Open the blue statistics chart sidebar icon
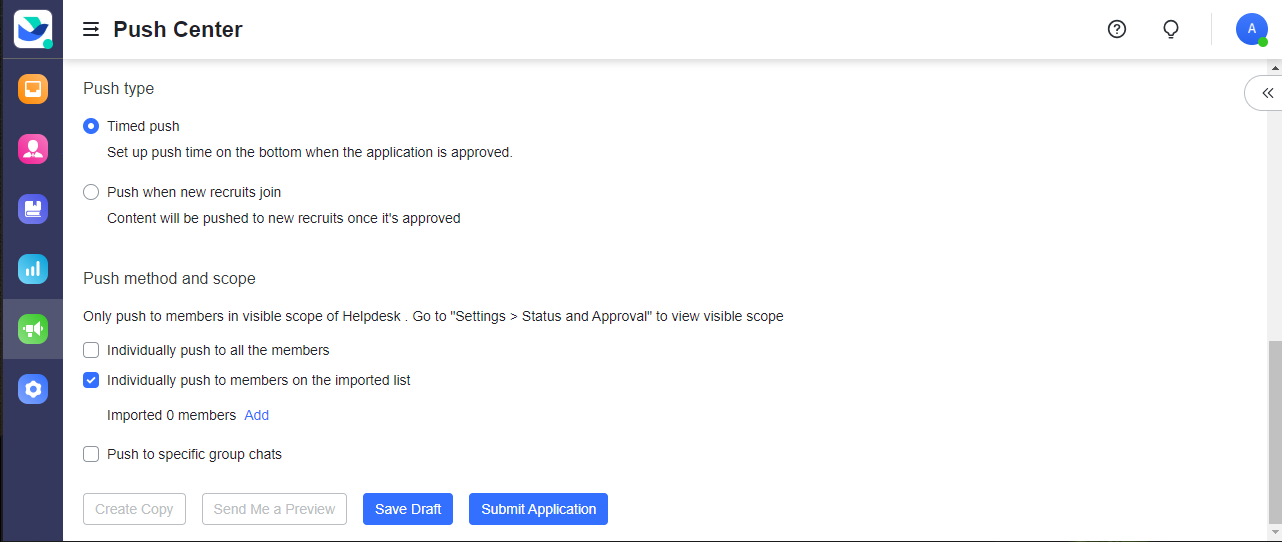The width and height of the screenshot is (1282, 542). tap(33, 269)
